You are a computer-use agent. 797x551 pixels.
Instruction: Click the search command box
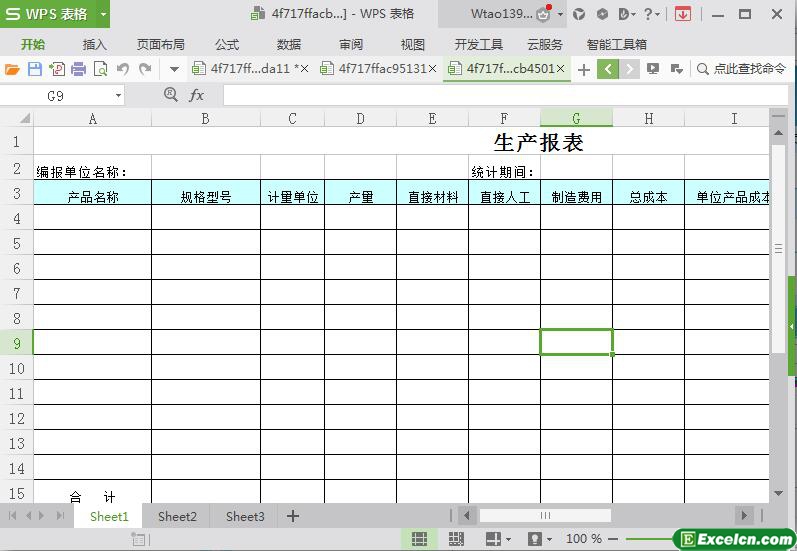742,69
